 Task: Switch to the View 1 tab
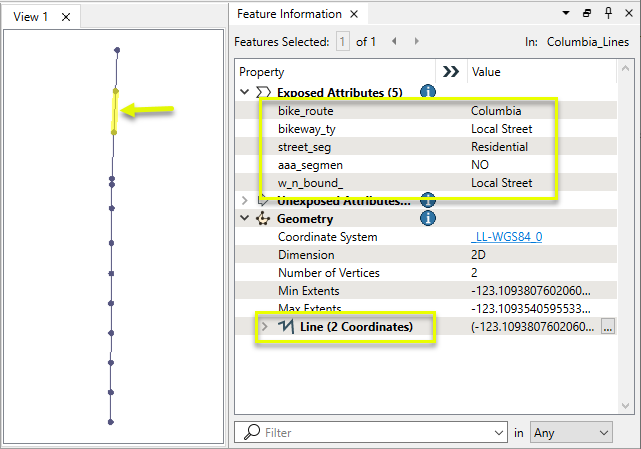(31, 16)
